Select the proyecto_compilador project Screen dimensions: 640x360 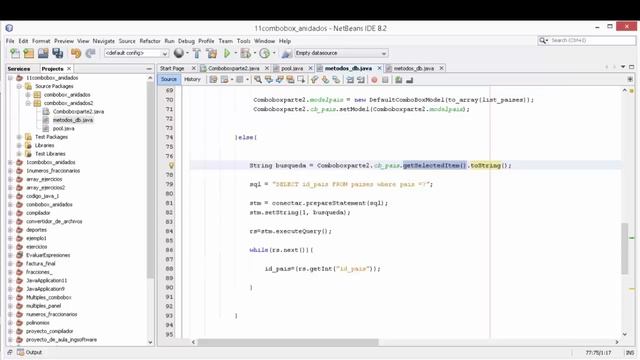49,331
